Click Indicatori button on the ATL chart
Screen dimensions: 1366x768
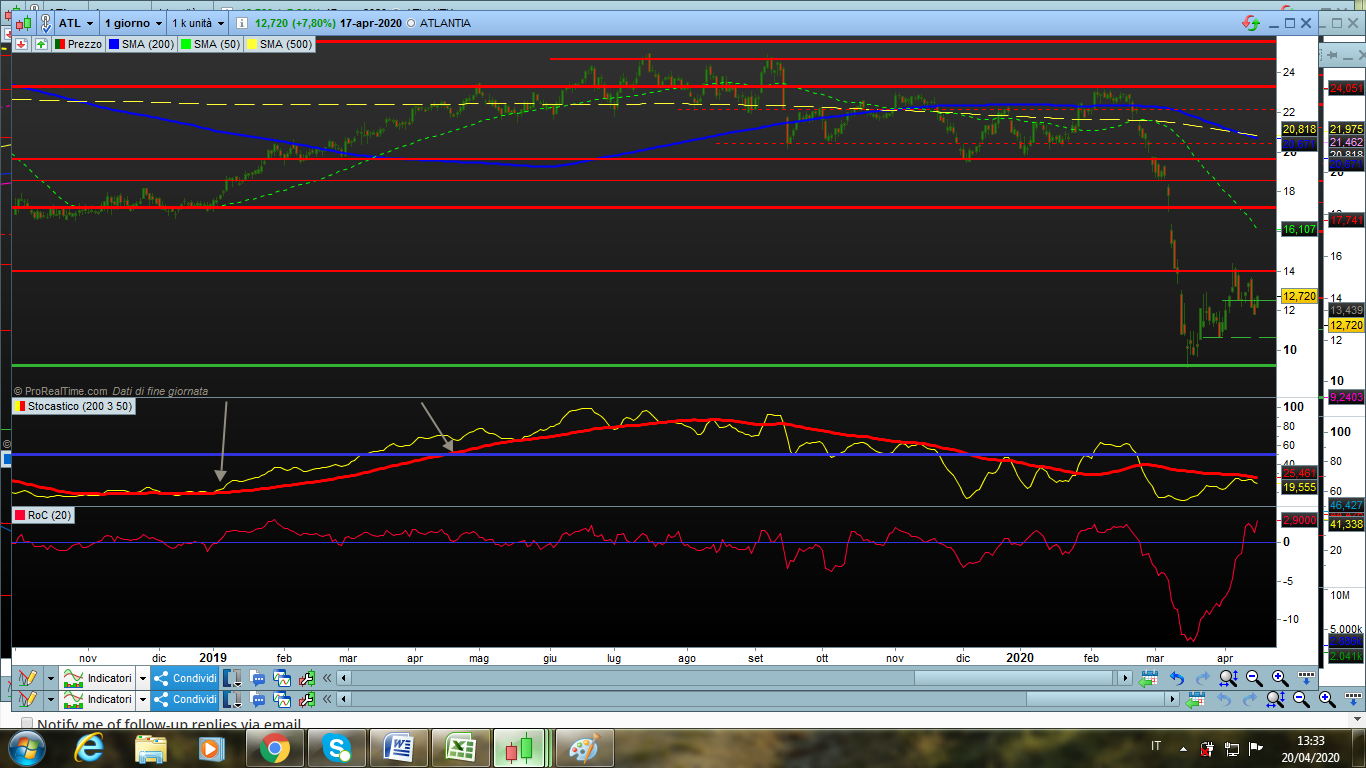(97, 677)
